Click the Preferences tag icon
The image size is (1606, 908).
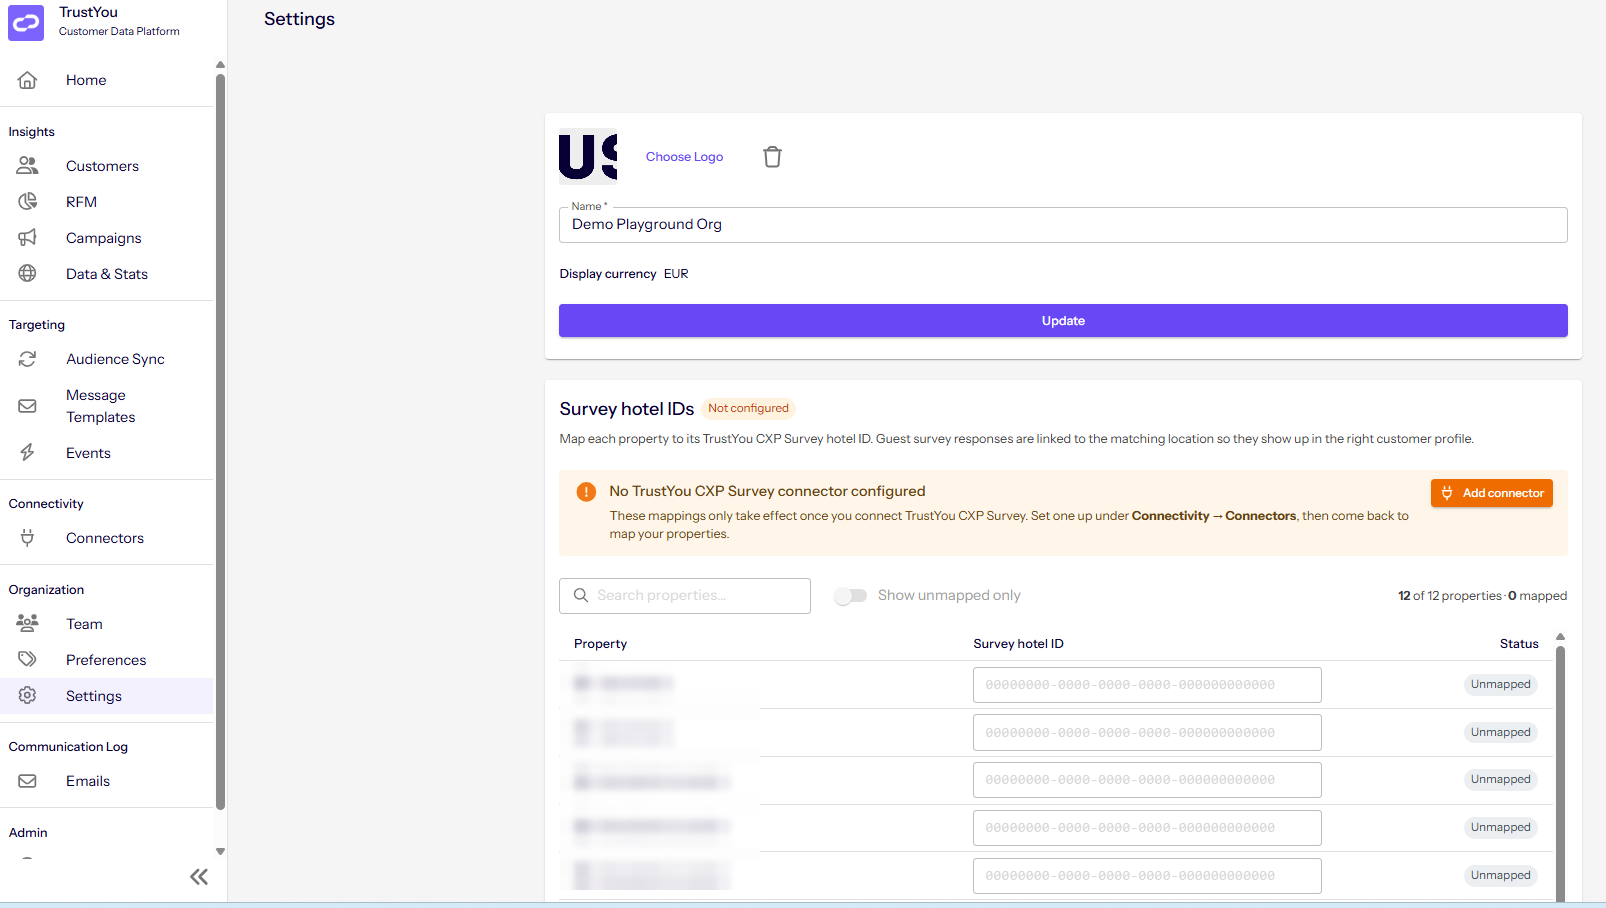click(x=27, y=659)
